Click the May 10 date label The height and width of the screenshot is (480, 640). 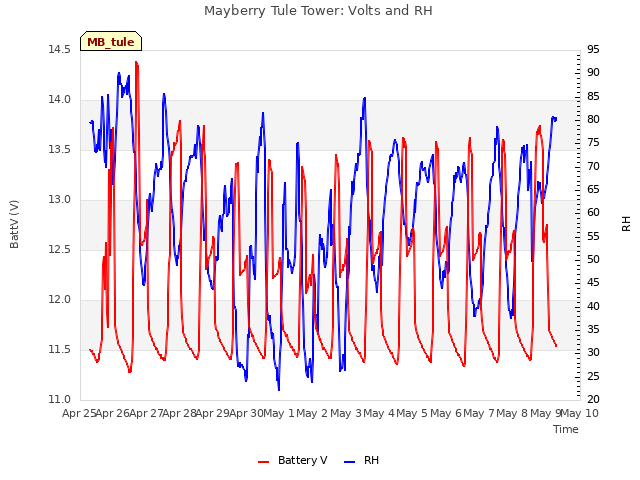tap(579, 414)
